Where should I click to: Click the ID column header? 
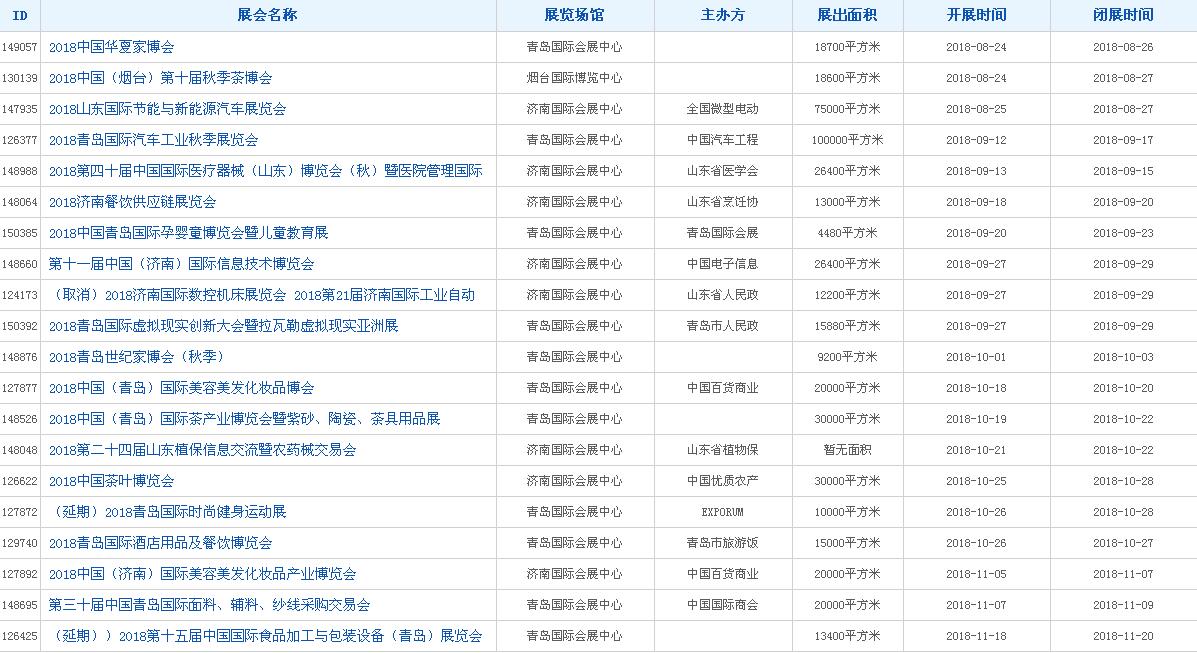click(x=21, y=15)
